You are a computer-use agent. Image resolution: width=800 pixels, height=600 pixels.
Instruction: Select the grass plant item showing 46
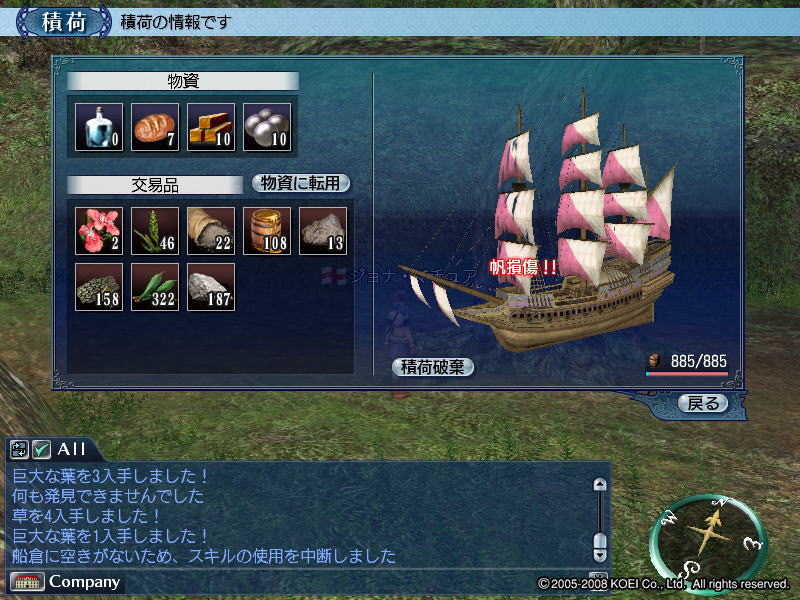155,231
